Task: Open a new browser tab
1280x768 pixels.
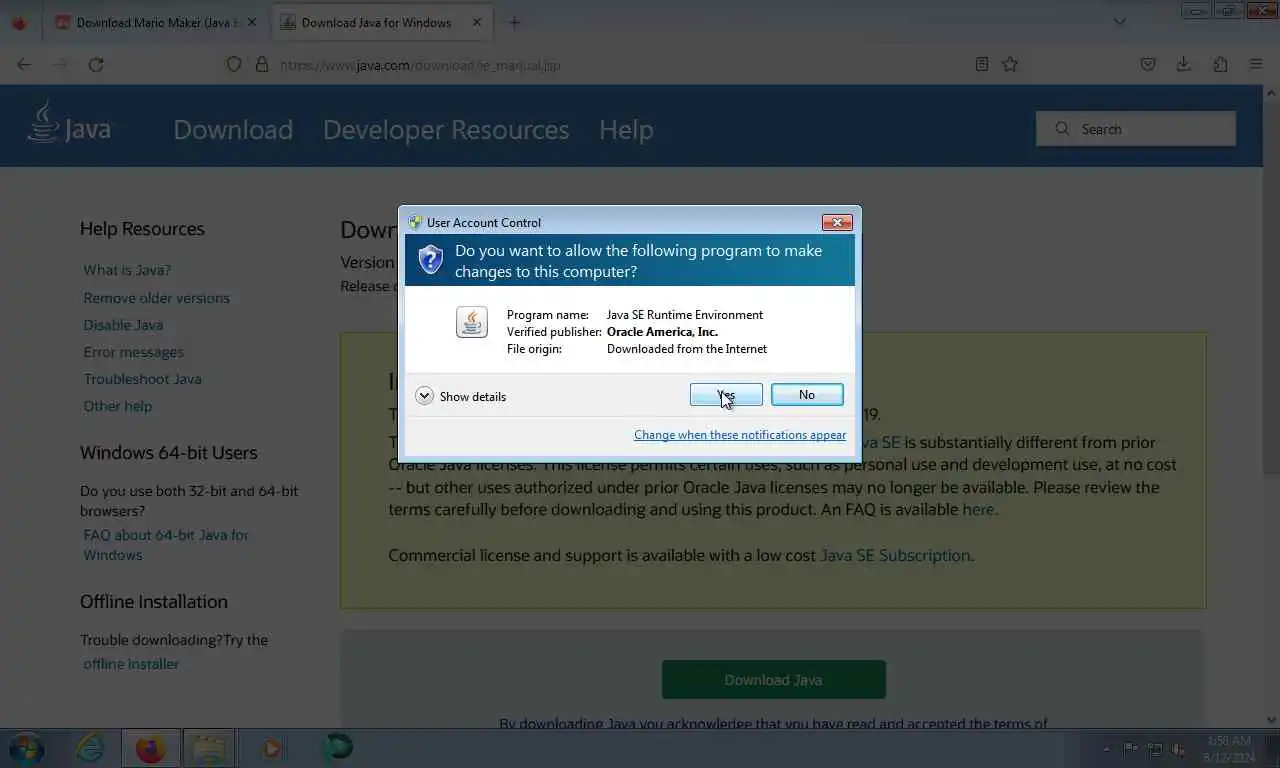Action: [514, 22]
